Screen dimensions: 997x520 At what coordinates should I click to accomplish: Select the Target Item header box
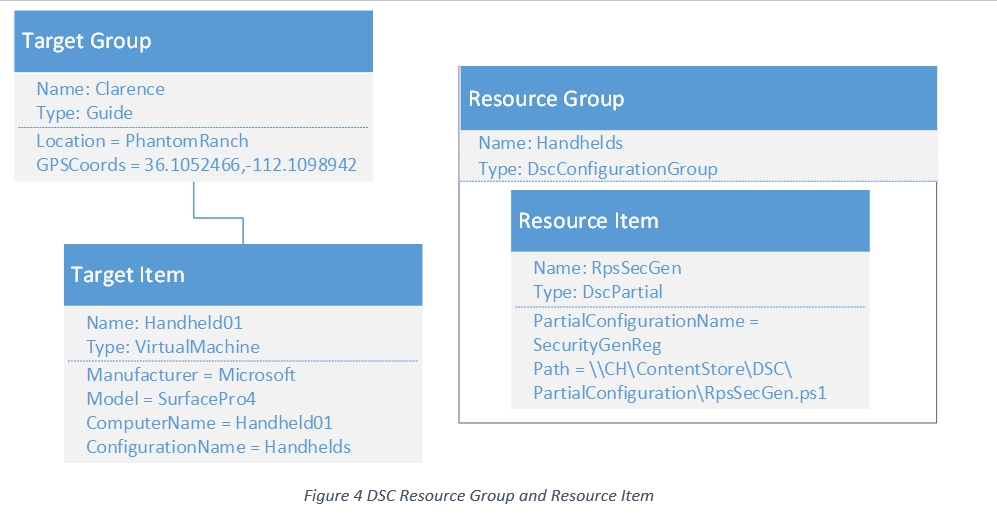coord(243,275)
